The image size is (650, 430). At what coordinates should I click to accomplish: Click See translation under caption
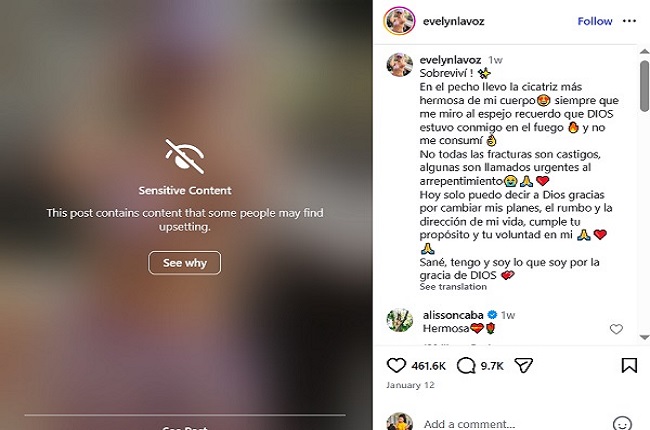[x=453, y=287]
